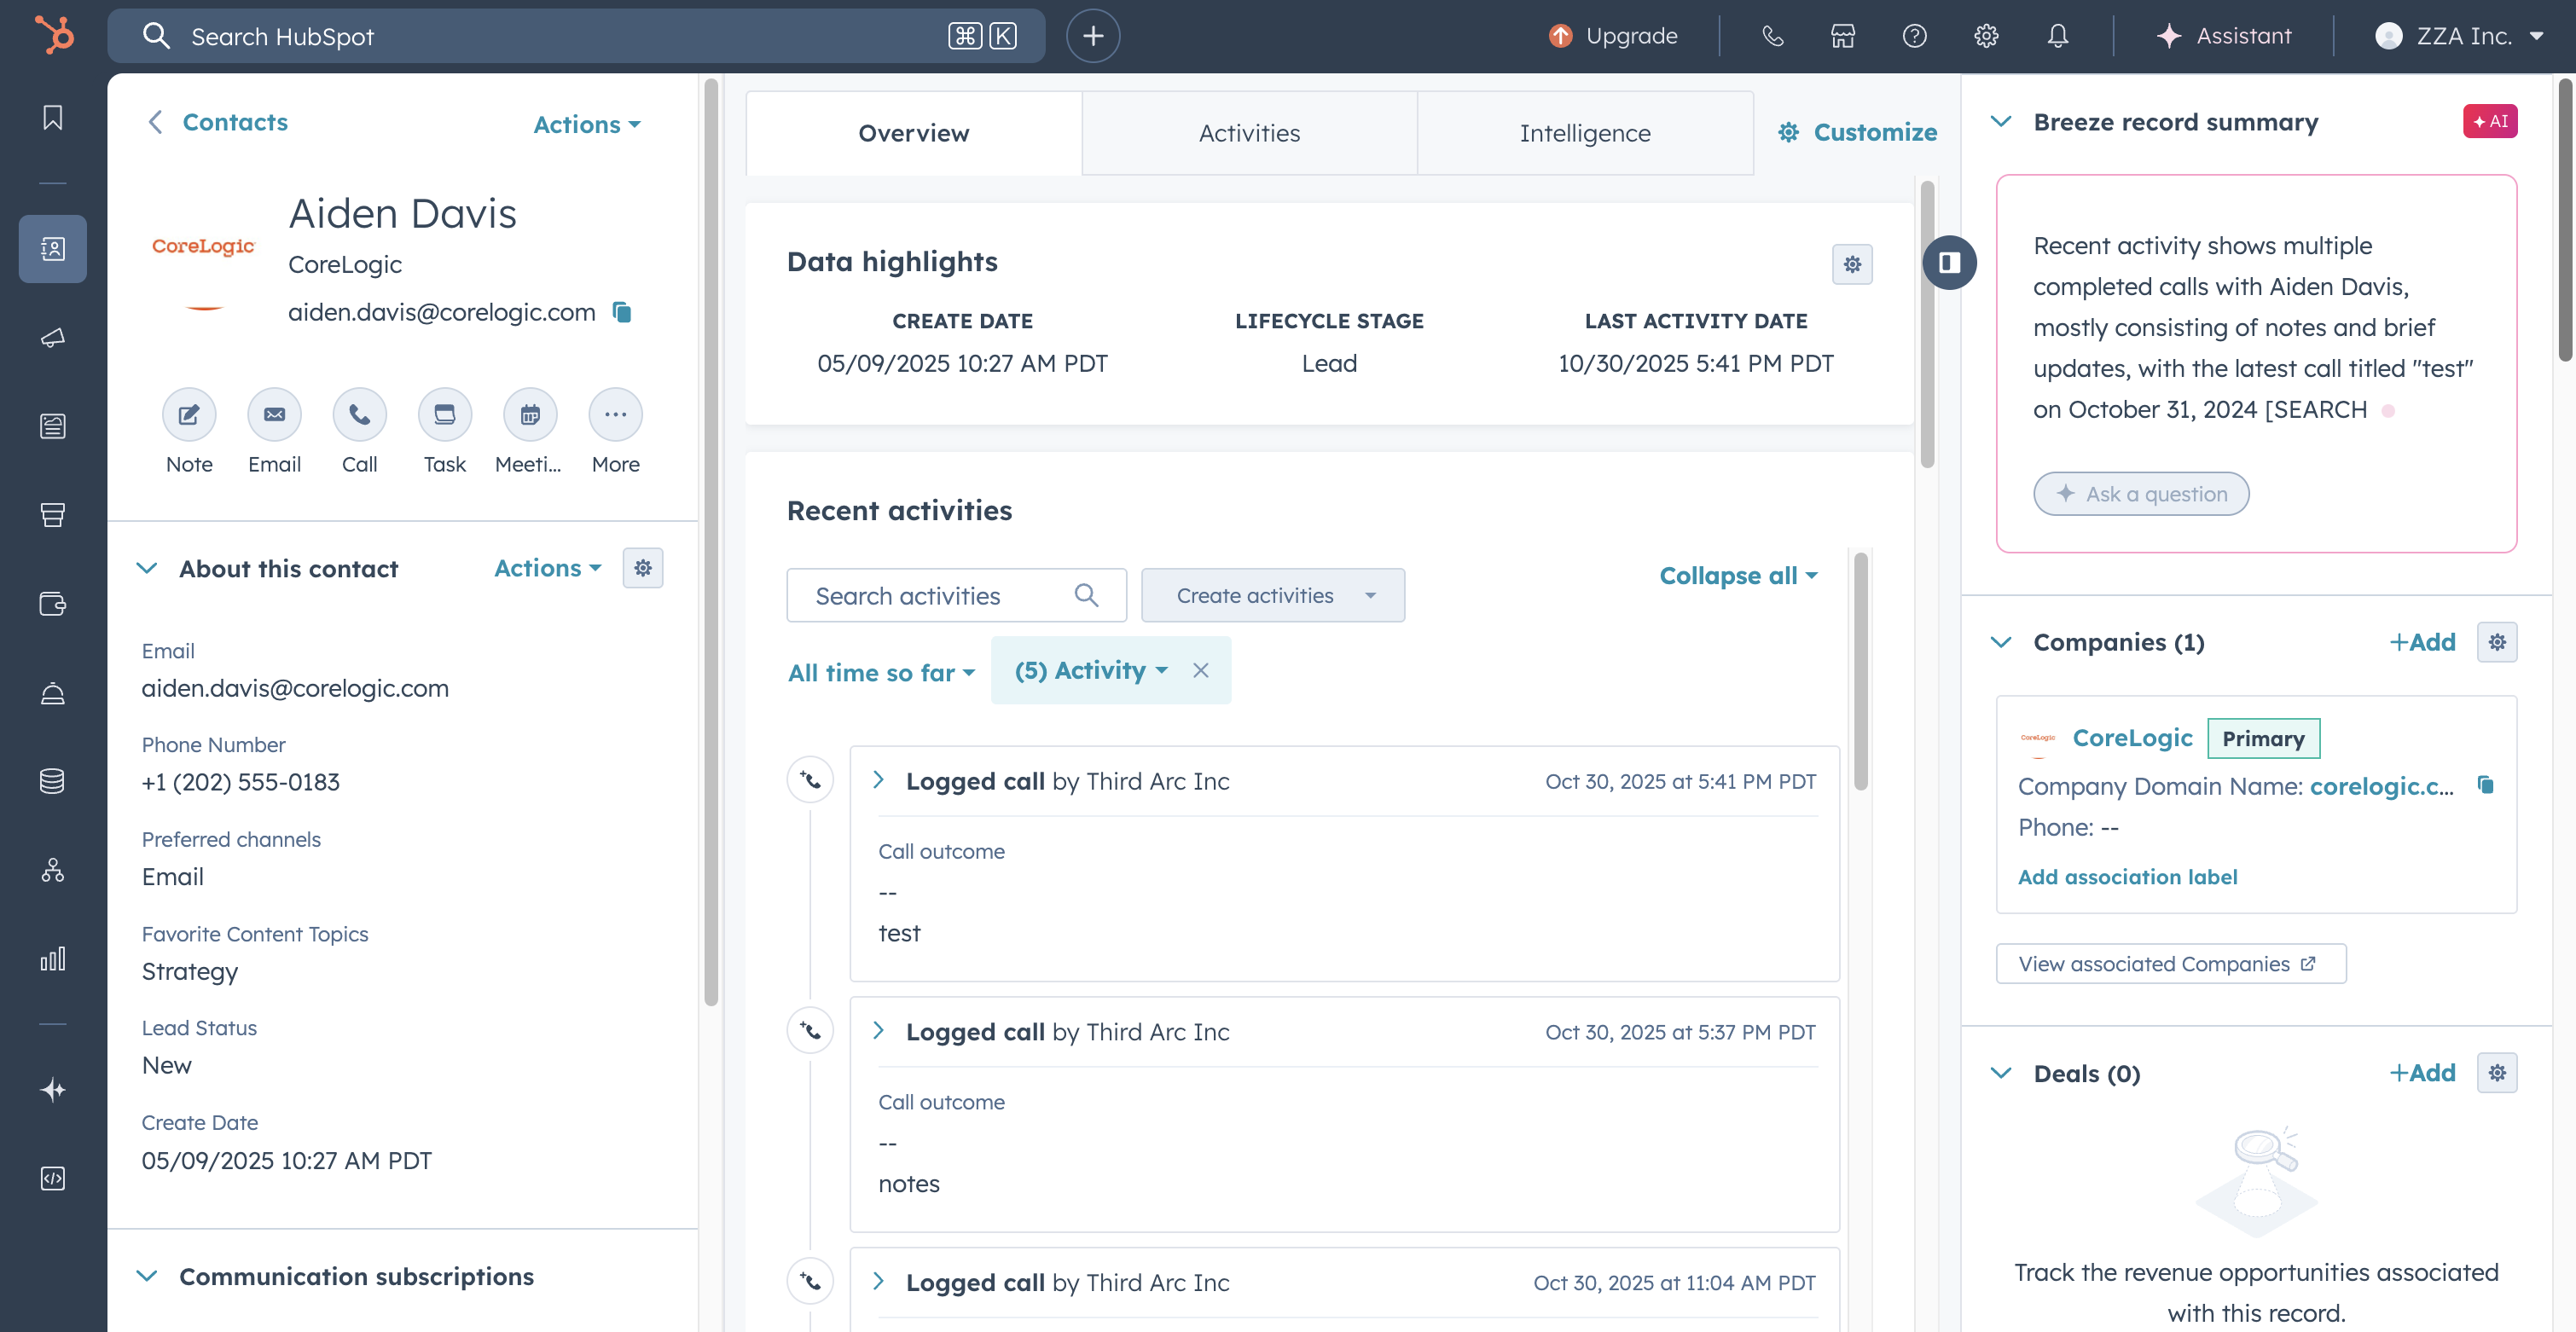2576x1332 pixels.
Task: Click Add association label link
Action: click(x=2127, y=876)
